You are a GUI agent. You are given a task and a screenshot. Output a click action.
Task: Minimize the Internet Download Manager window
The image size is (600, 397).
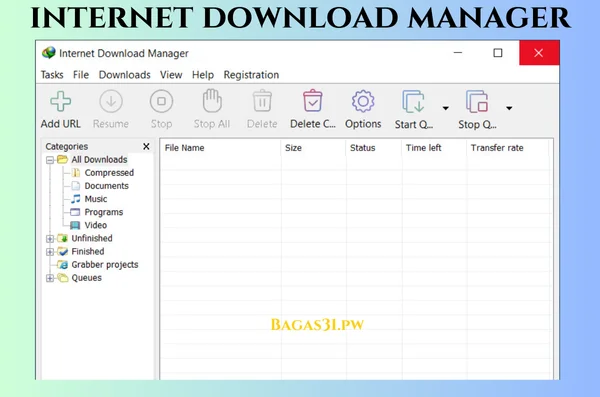point(458,52)
